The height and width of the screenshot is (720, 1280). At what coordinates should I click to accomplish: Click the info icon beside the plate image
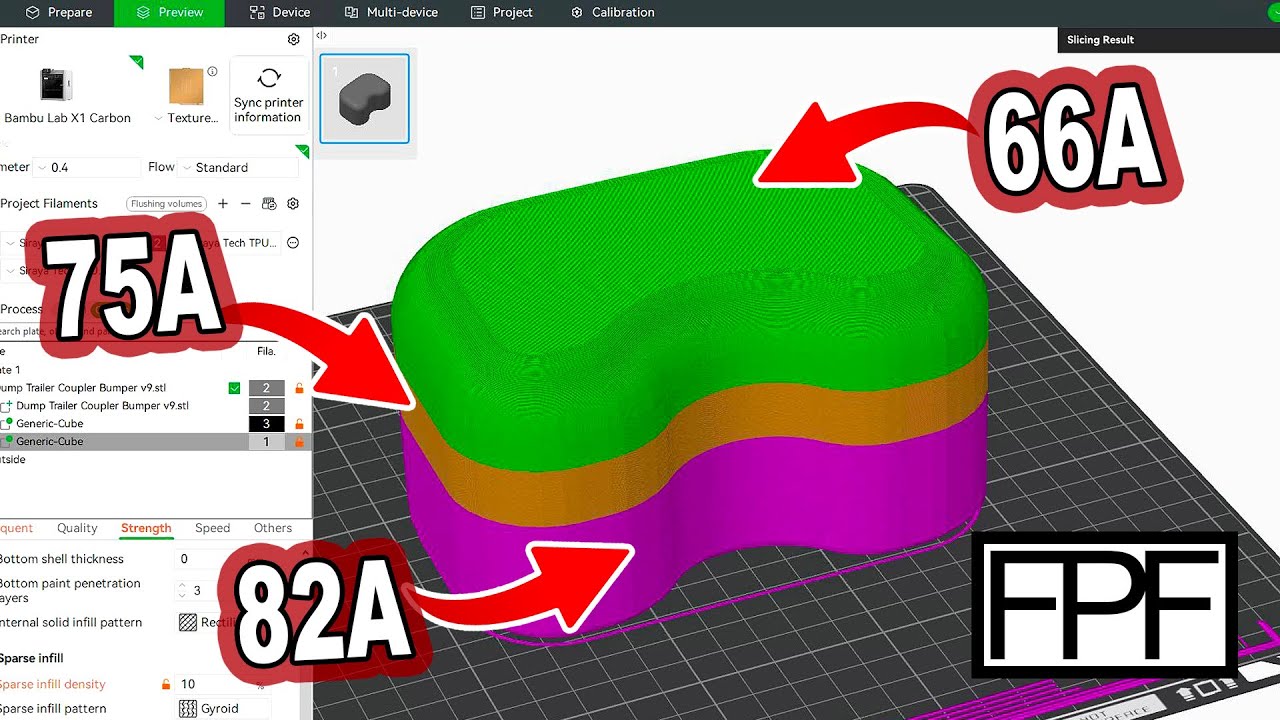click(212, 72)
